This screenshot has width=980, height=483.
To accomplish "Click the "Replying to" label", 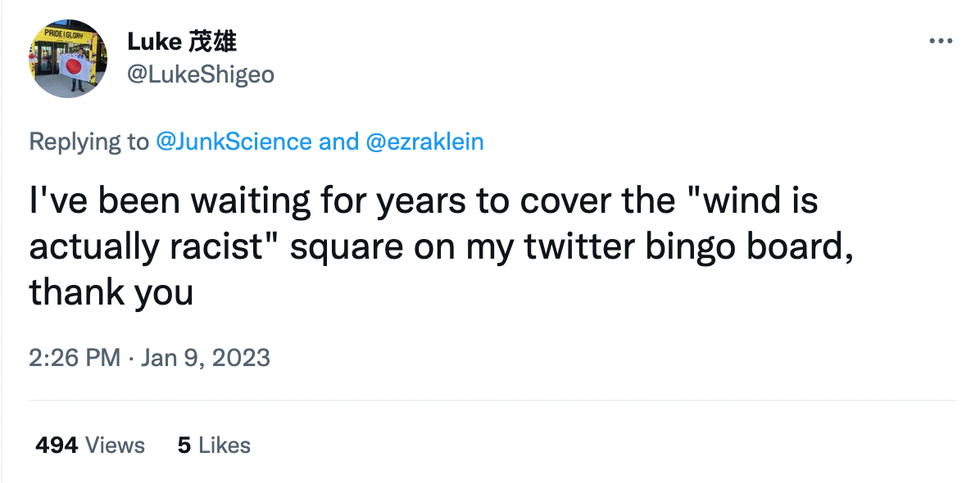I will tap(88, 142).
